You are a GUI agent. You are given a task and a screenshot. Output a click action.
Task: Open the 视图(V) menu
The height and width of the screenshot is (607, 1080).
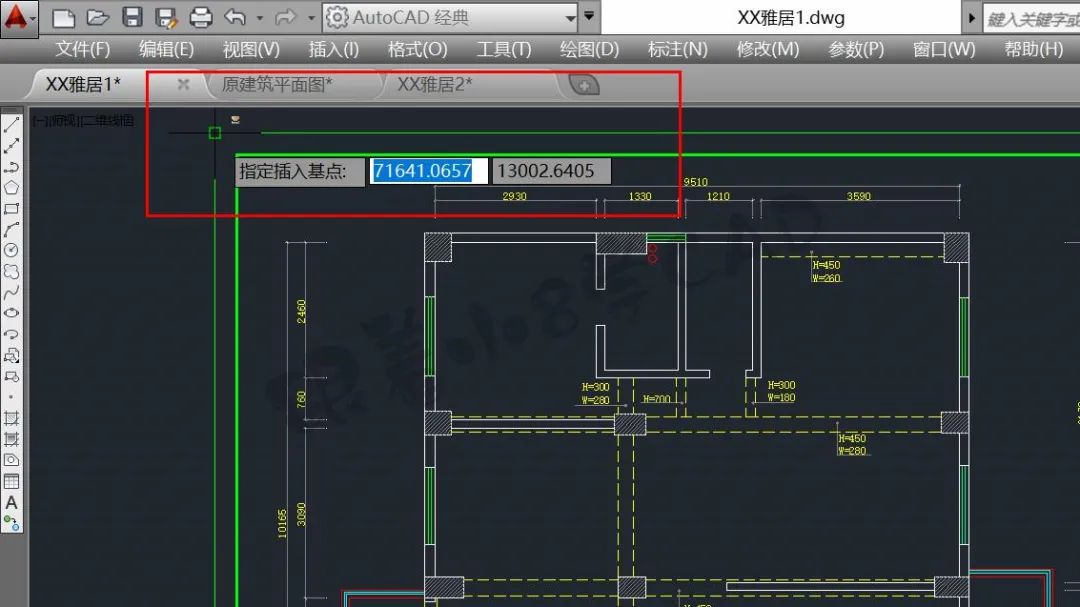coord(251,49)
